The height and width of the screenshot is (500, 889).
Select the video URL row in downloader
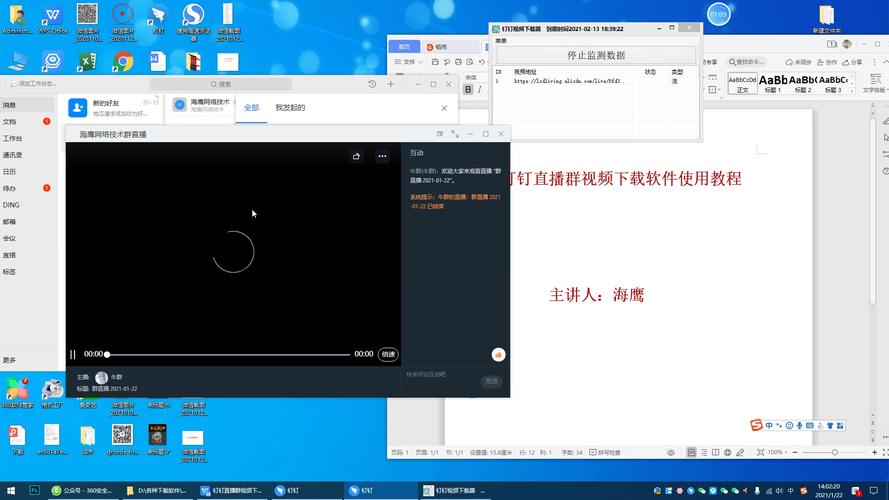pos(595,81)
